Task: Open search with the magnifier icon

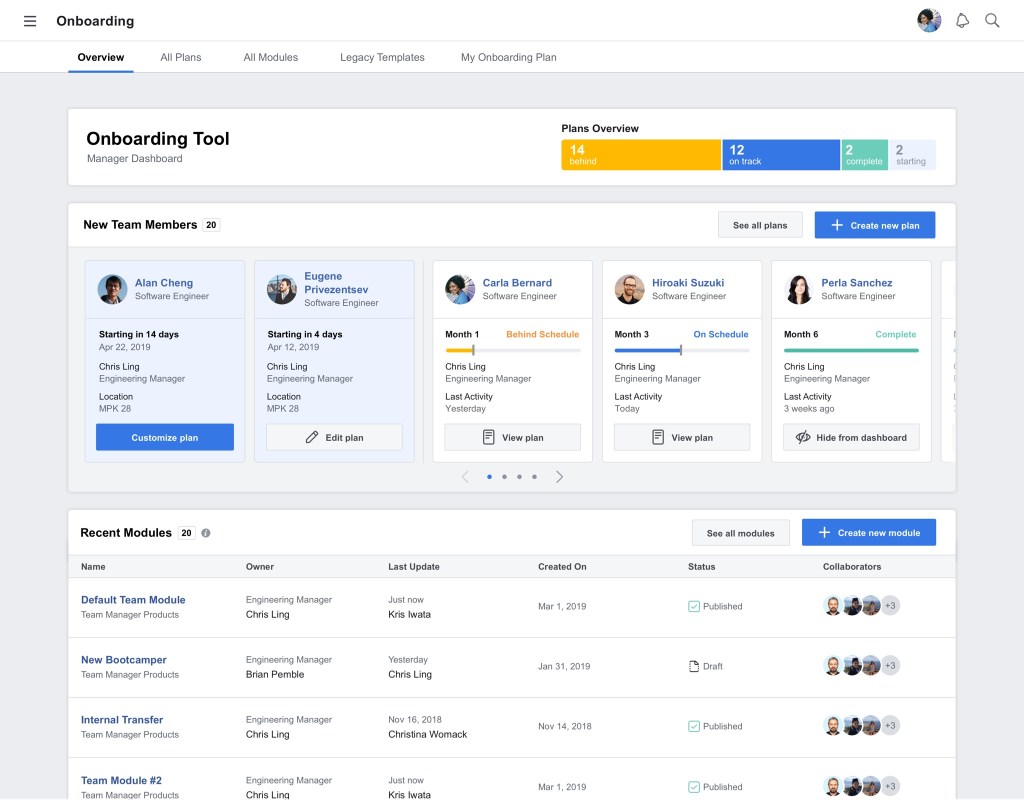Action: click(x=992, y=21)
